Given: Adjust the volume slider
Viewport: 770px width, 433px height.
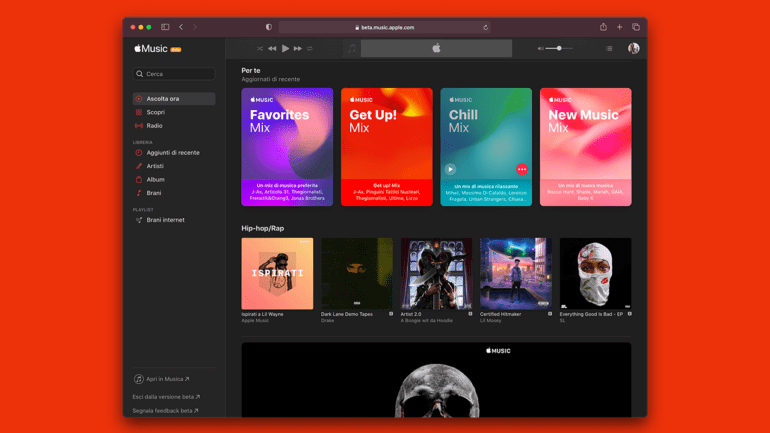Looking at the screenshot, I should click(x=559, y=48).
